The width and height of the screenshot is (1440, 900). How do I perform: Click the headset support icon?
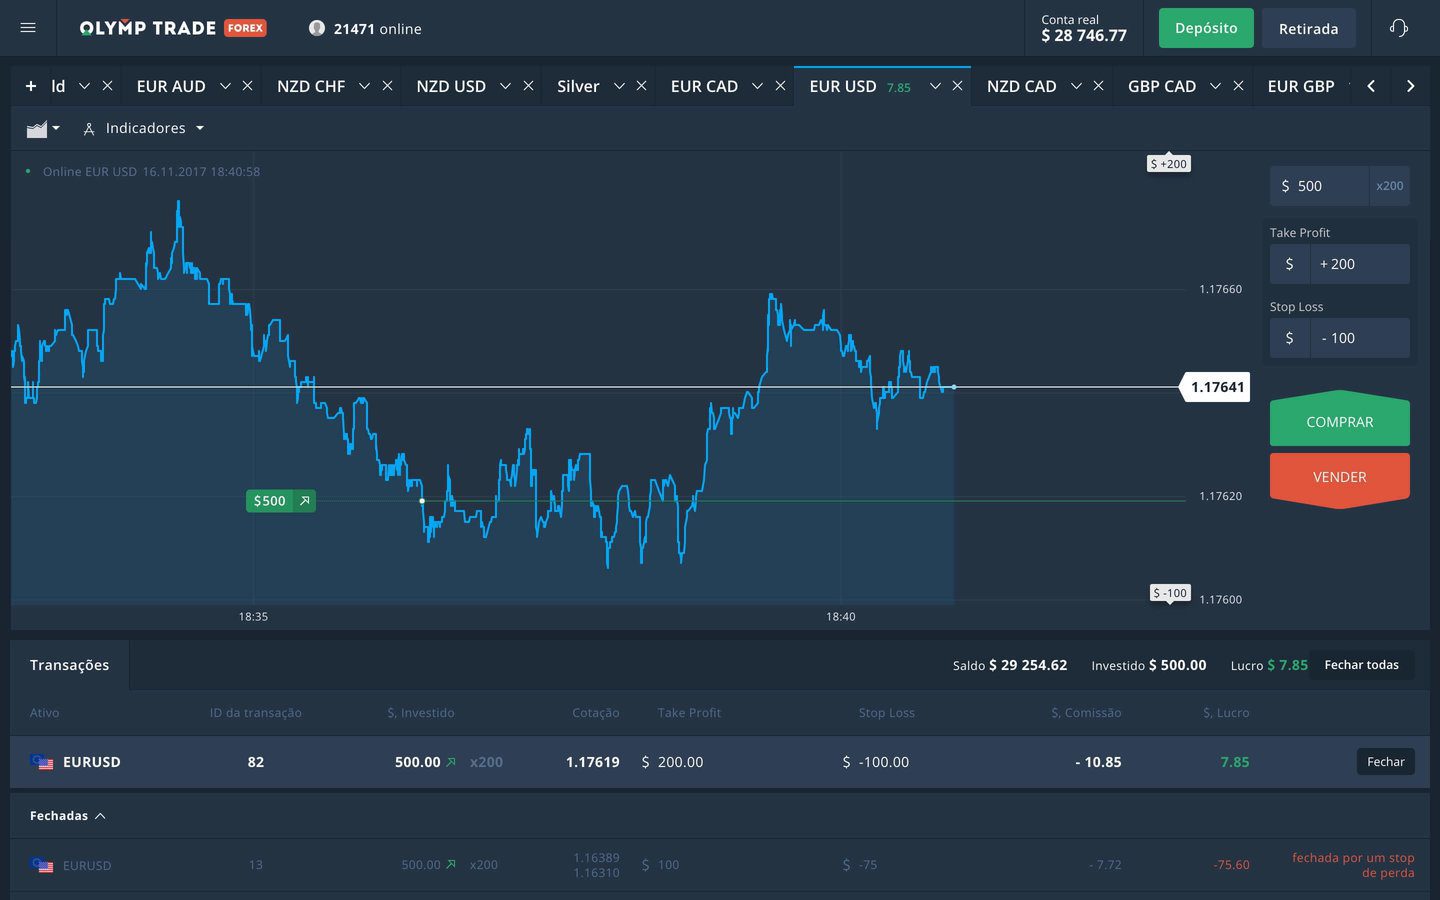pyautogui.click(x=1398, y=28)
